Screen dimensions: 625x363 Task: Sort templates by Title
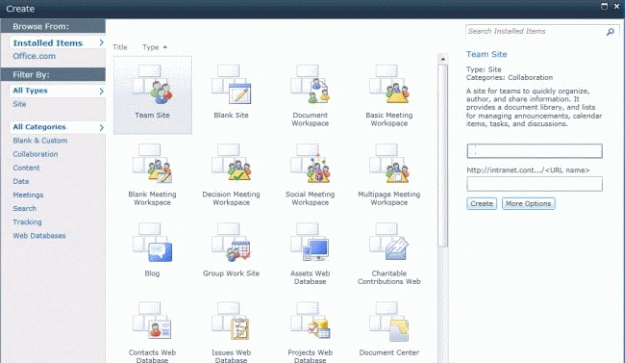tap(120, 47)
